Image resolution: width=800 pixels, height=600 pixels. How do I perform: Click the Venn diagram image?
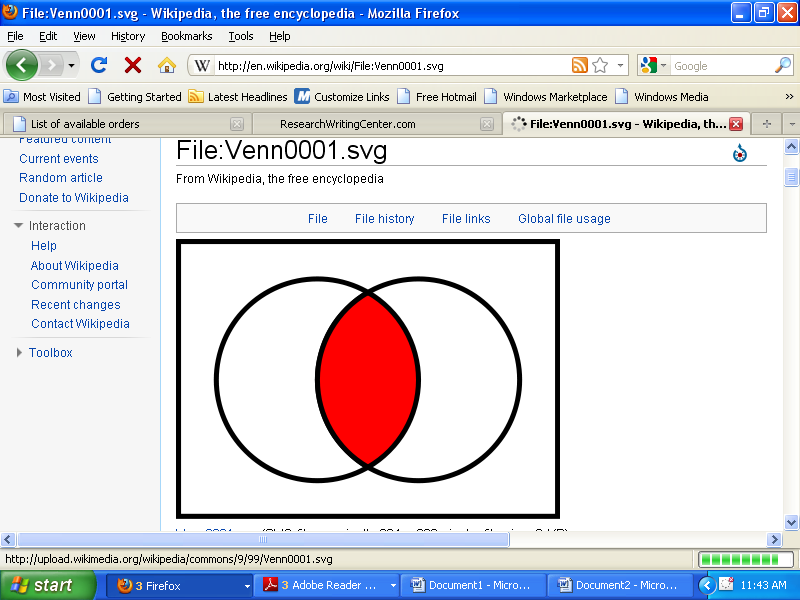click(367, 379)
